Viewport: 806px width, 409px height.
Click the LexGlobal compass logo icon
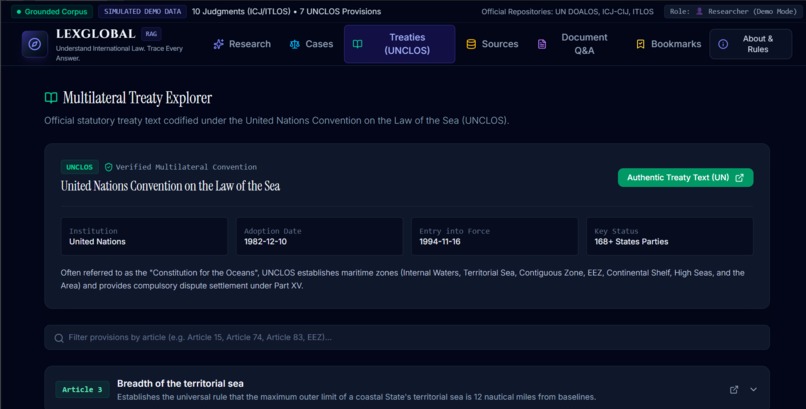(34, 44)
